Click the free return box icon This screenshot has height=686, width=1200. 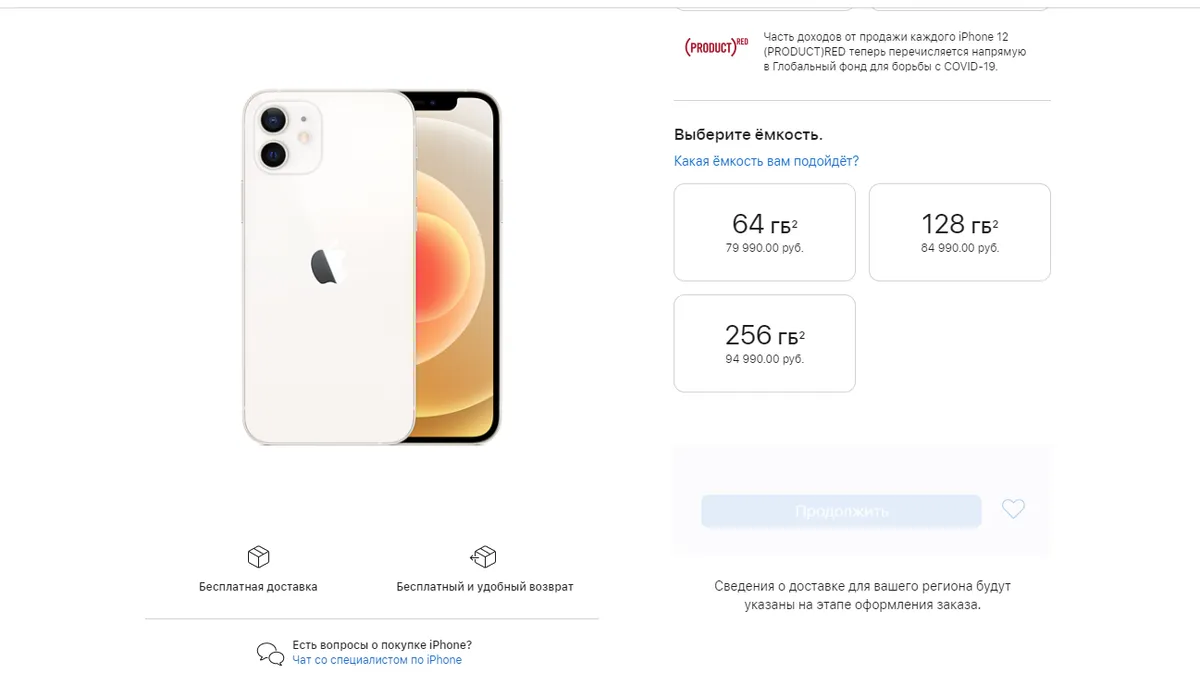pyautogui.click(x=484, y=557)
